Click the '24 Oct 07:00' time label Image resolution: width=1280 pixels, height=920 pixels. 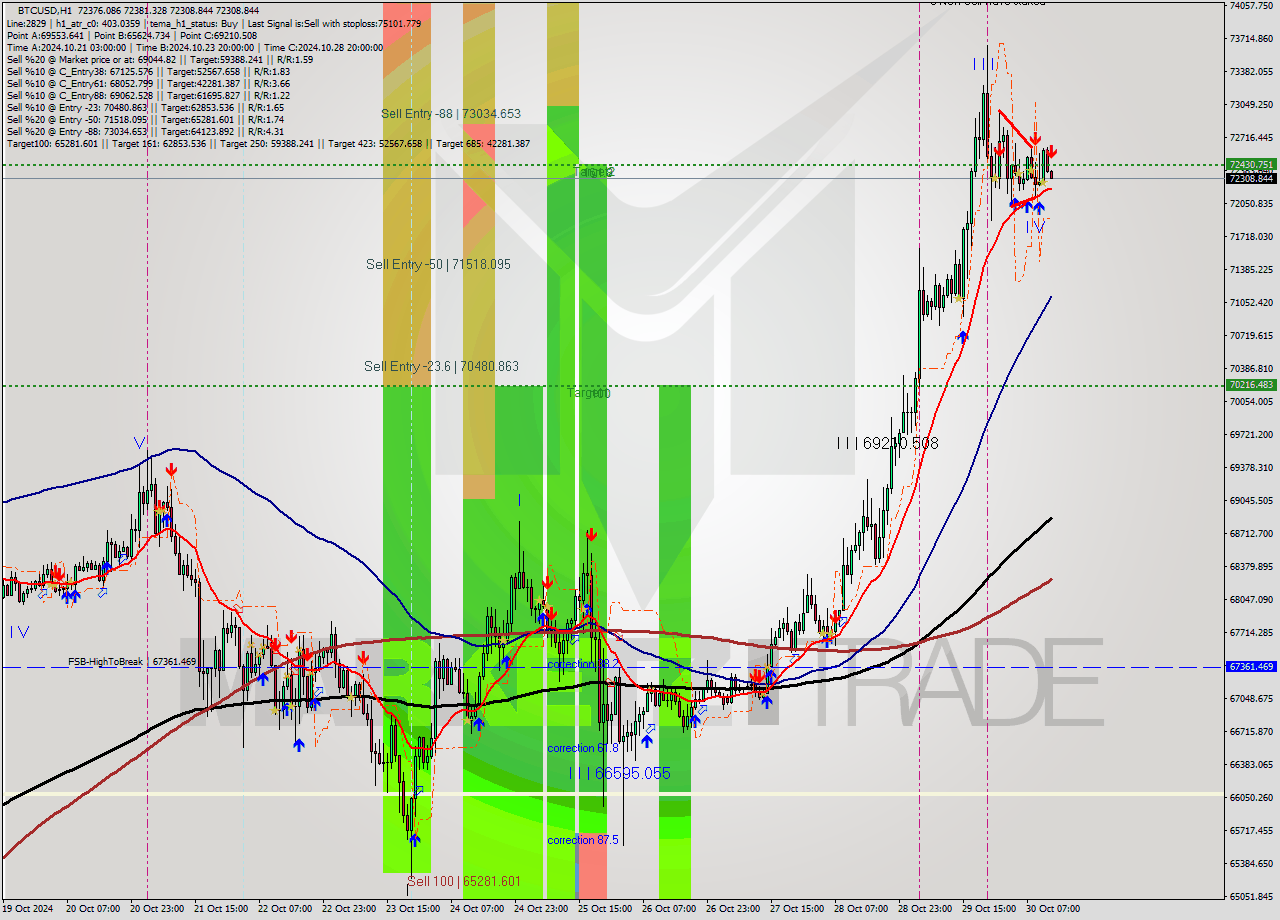[476, 909]
